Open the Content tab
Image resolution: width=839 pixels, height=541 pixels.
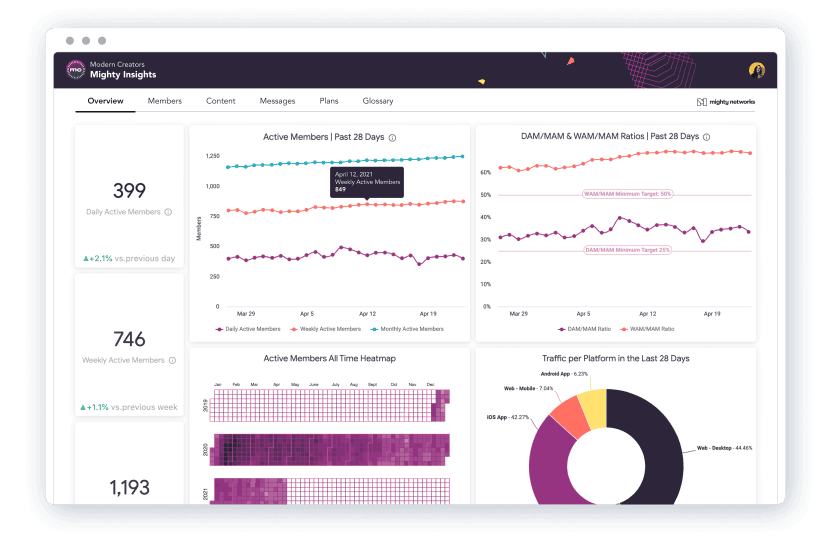(220, 101)
